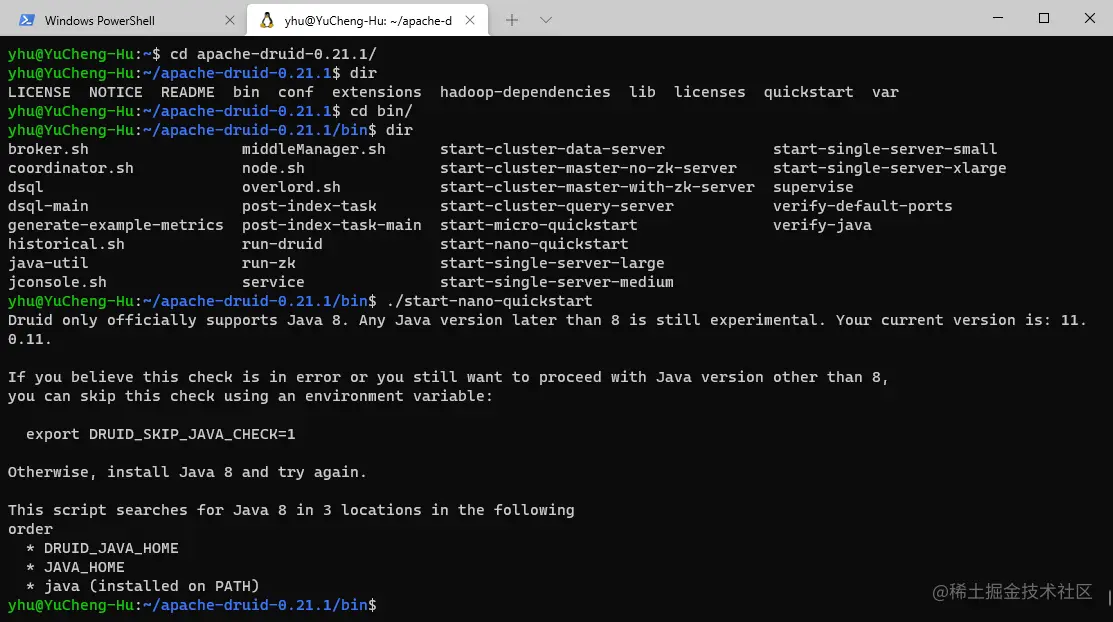Click coordinator.sh in the listing
Image resolution: width=1113 pixels, height=622 pixels.
click(x=70, y=168)
